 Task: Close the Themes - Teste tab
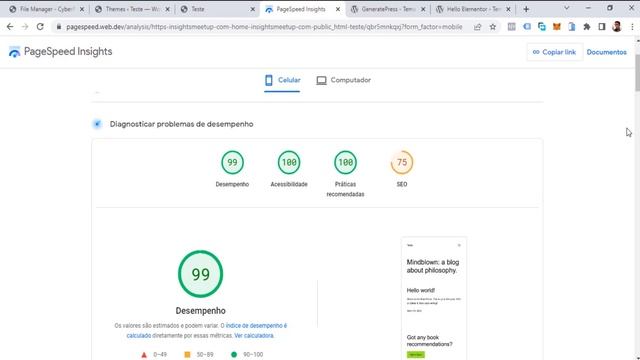coord(167,9)
